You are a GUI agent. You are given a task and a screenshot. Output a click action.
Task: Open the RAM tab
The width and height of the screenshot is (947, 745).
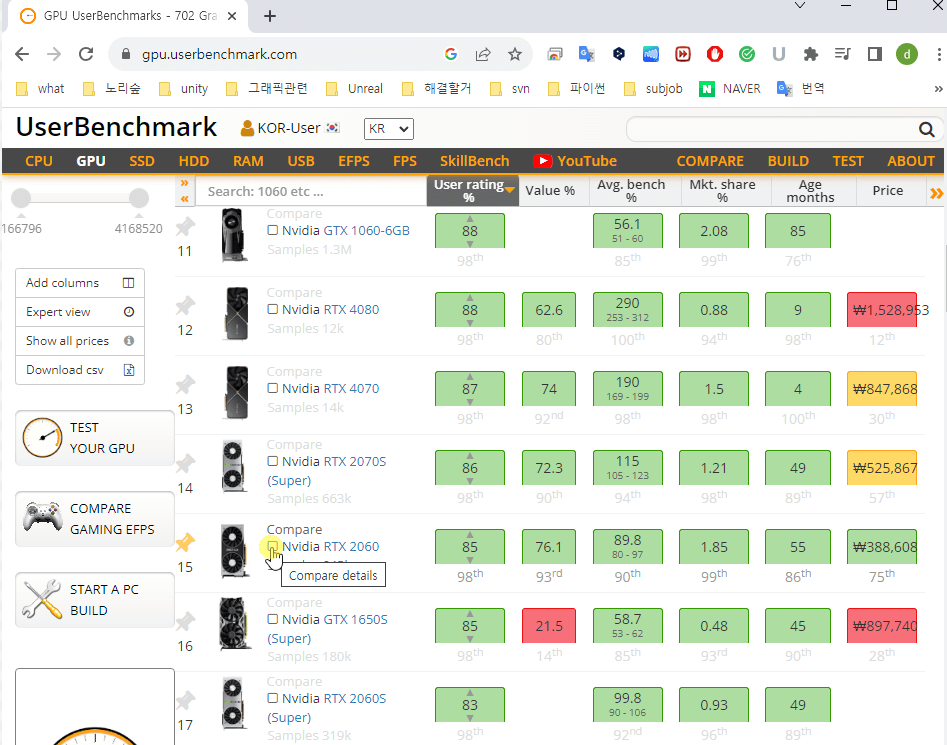click(x=248, y=161)
